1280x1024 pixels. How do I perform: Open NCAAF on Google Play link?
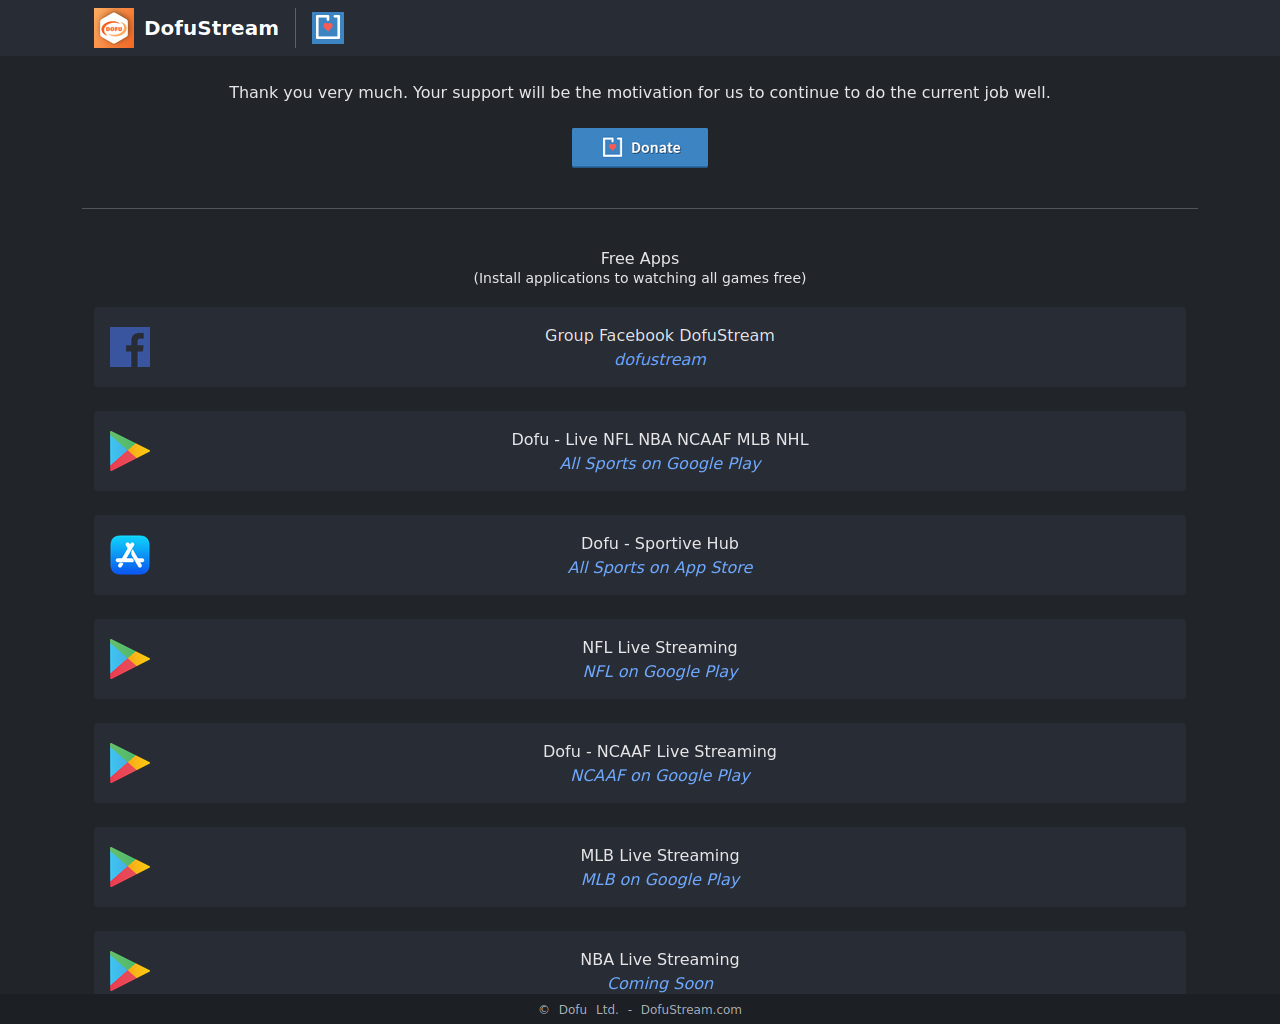[x=660, y=775]
